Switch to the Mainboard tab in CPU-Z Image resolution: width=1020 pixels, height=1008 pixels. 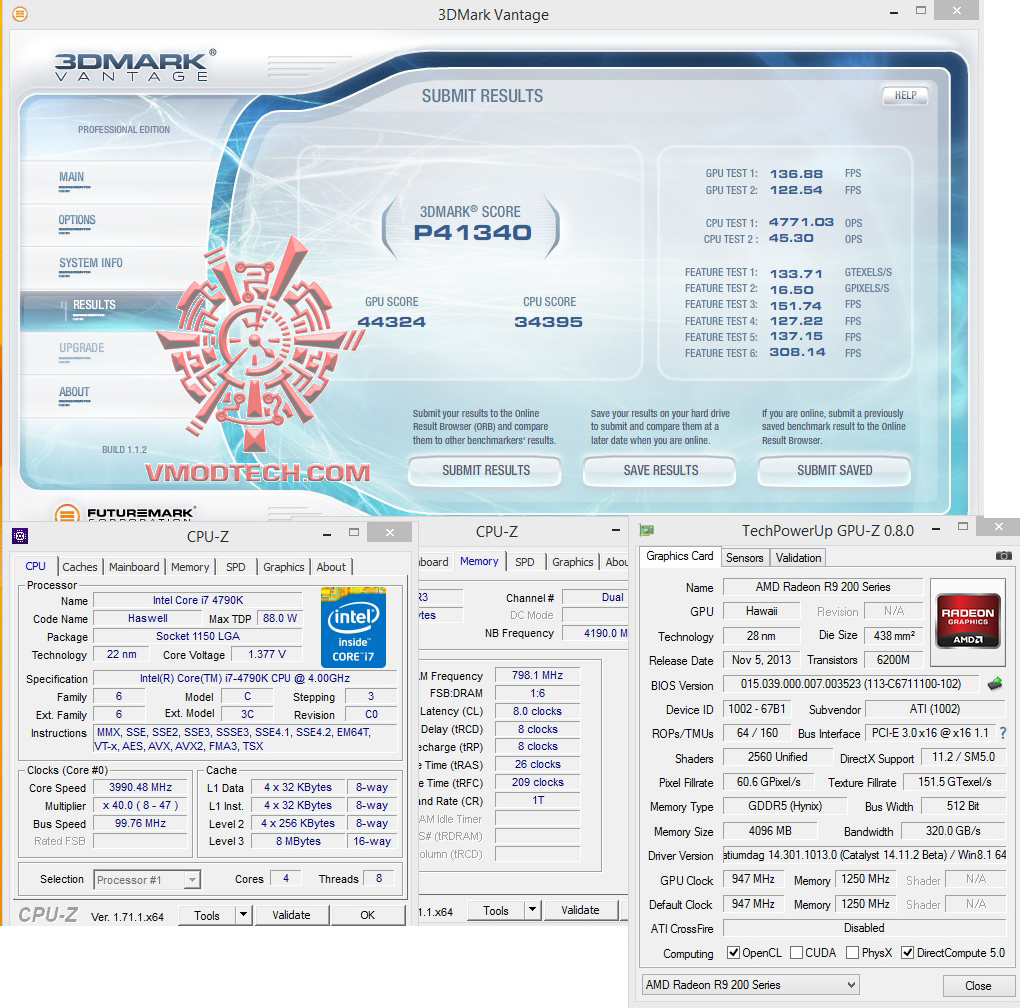(134, 566)
